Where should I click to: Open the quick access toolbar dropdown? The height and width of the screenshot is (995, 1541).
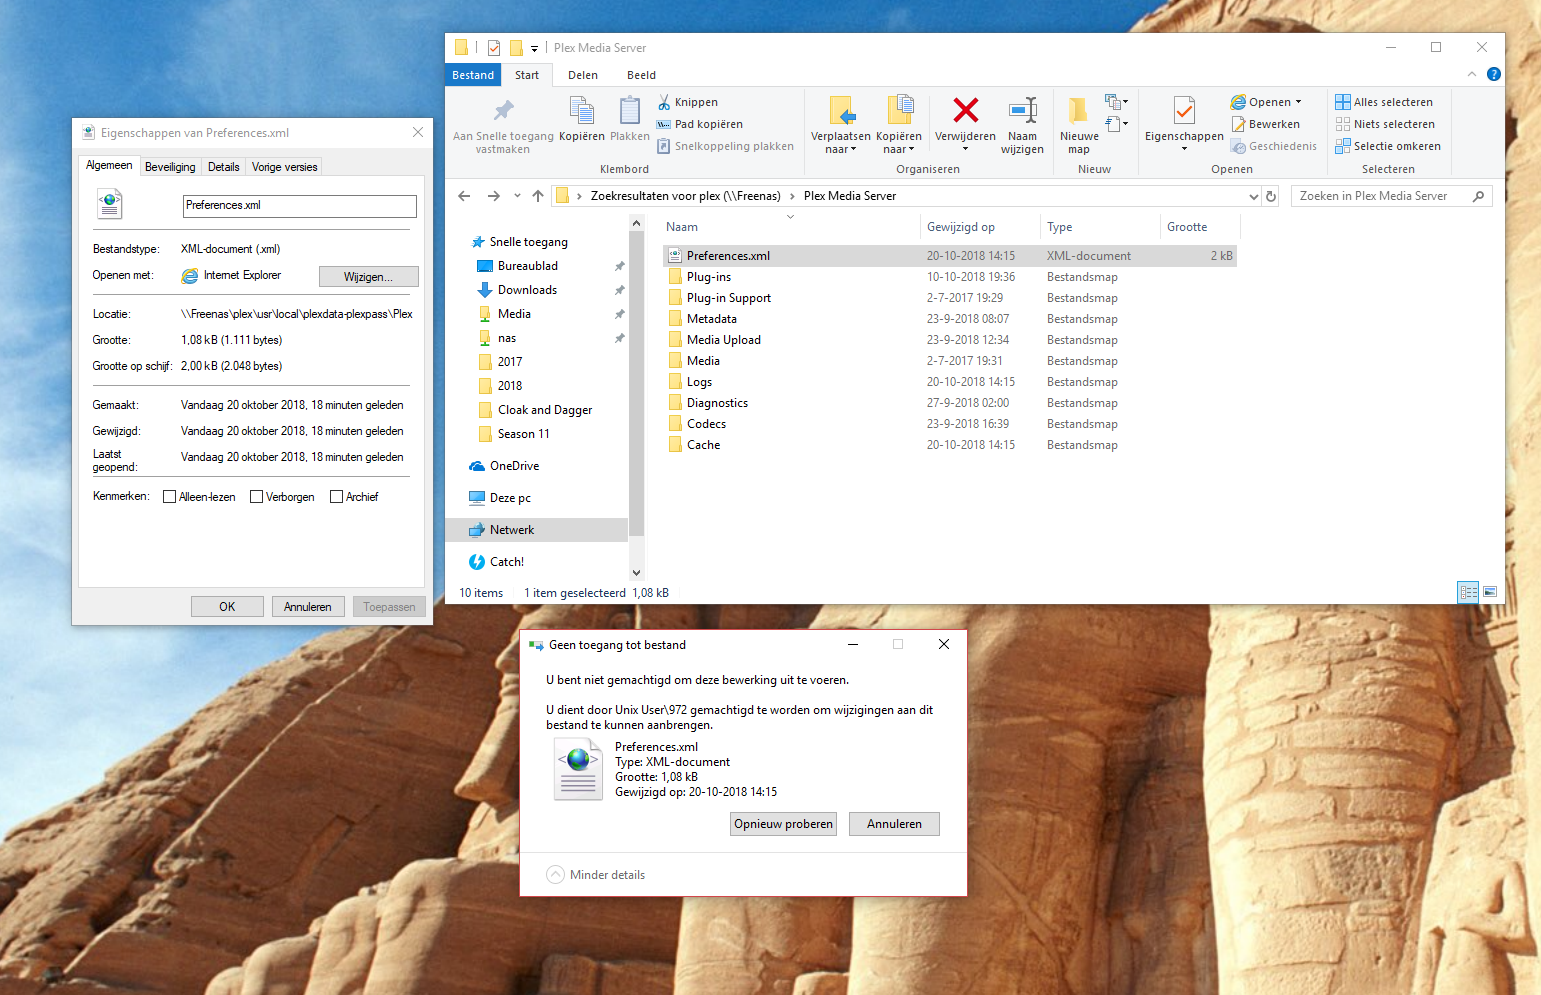coord(534,48)
